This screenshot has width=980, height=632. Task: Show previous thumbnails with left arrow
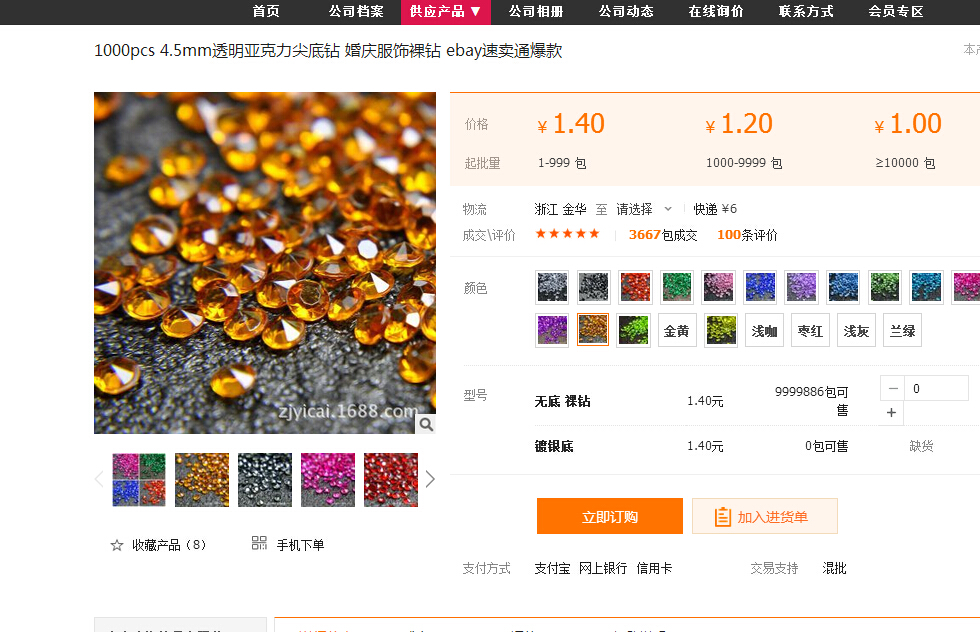pos(99,479)
